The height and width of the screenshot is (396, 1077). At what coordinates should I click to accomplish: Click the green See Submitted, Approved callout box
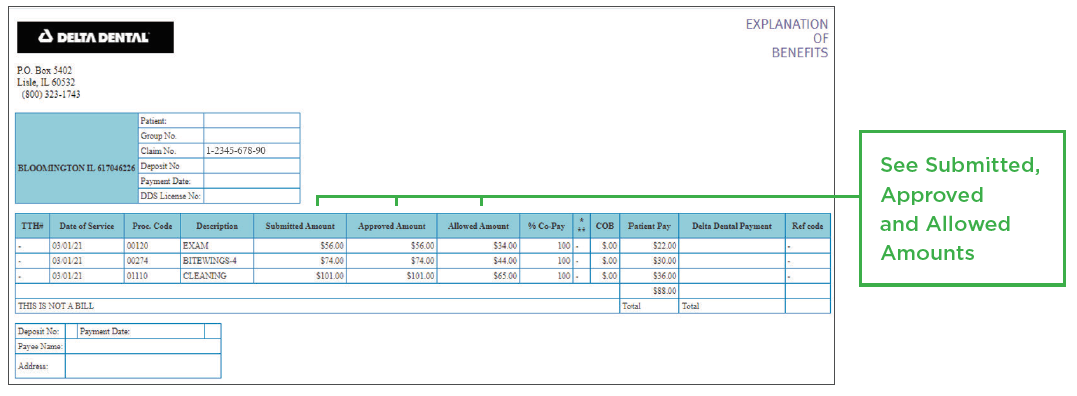click(962, 209)
